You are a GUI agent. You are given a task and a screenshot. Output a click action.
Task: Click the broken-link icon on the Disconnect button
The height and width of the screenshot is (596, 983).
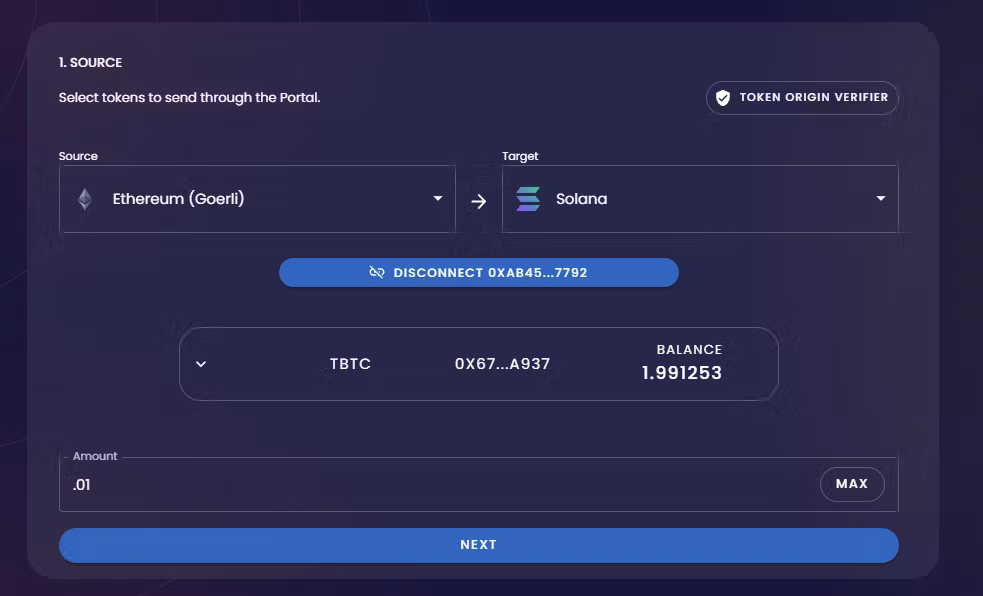click(377, 272)
